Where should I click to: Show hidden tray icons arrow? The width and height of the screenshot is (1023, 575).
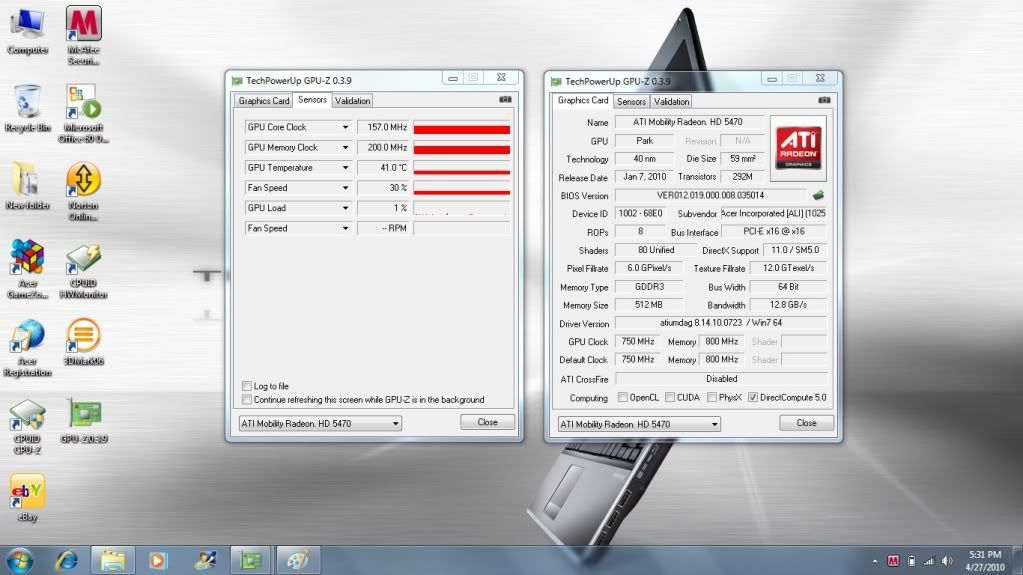click(x=875, y=561)
